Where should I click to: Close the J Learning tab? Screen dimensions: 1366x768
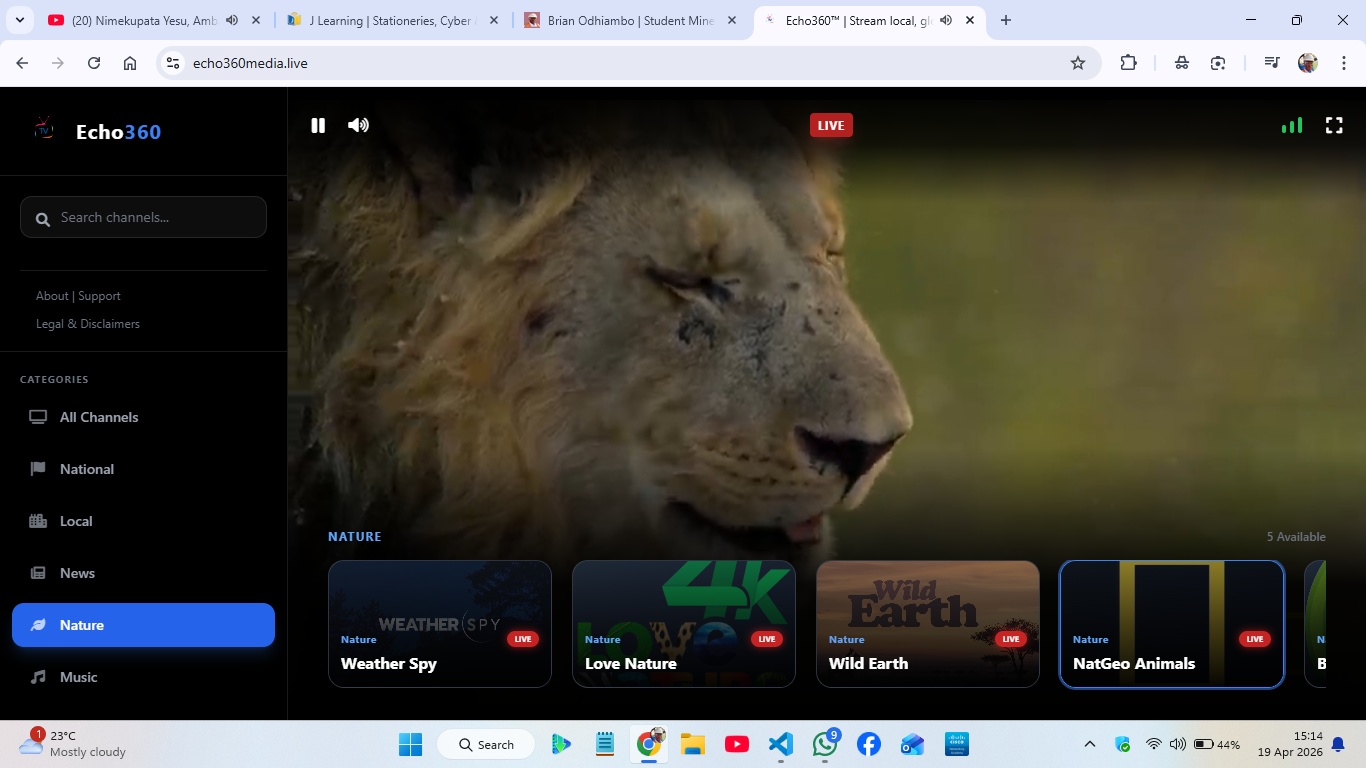[x=493, y=20]
